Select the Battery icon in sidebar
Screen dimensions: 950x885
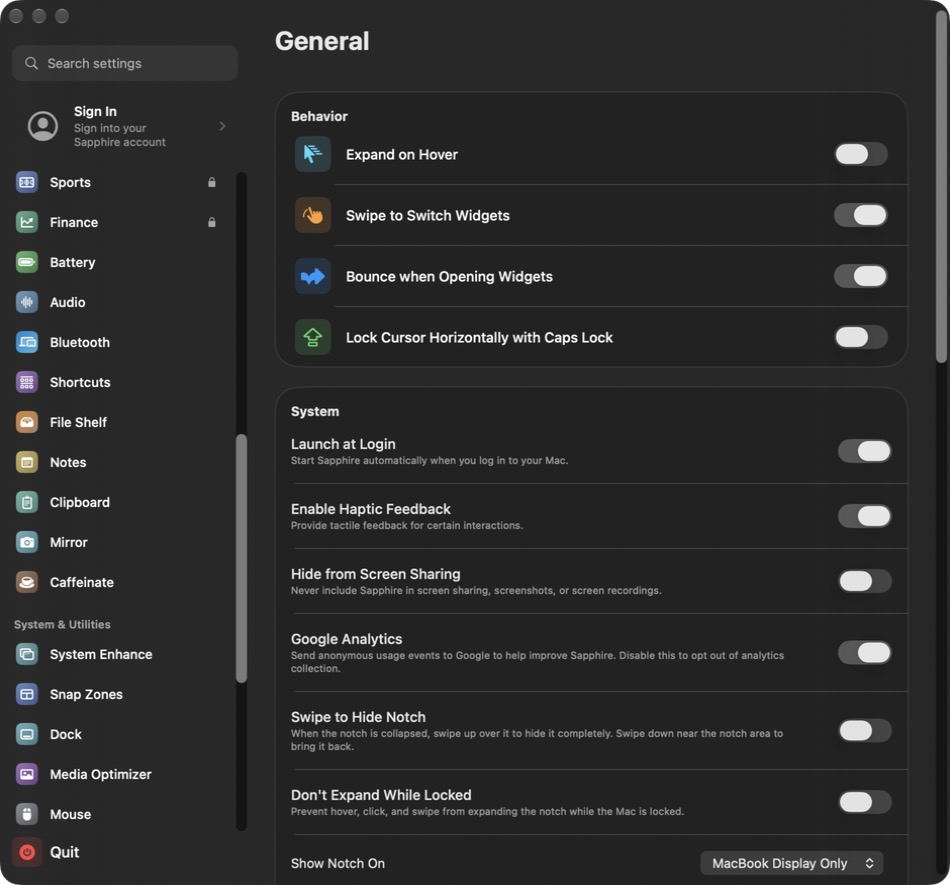(27, 262)
